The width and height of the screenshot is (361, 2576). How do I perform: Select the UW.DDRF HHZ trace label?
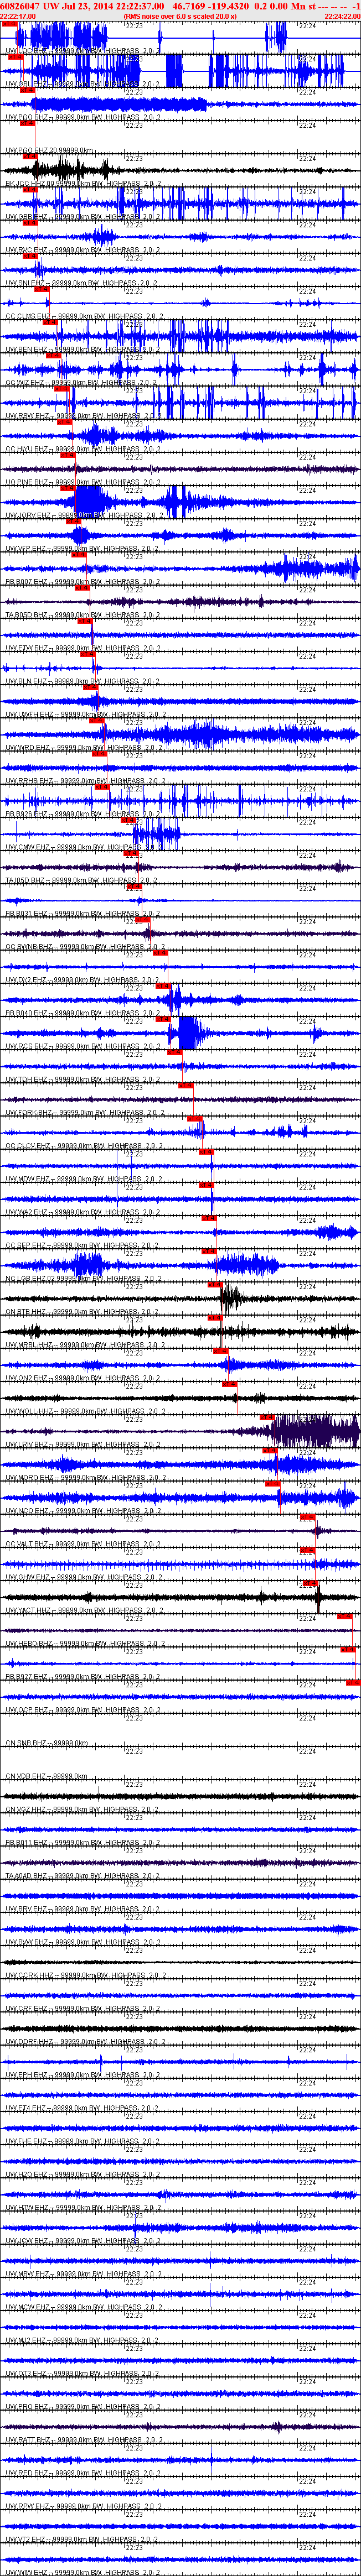click(85, 2041)
